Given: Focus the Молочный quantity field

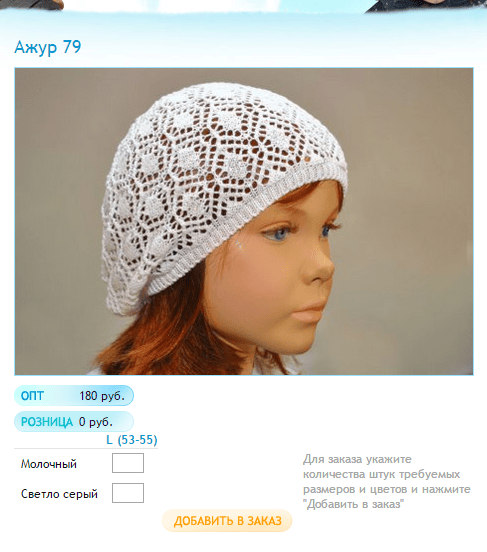Looking at the screenshot, I should tap(128, 463).
